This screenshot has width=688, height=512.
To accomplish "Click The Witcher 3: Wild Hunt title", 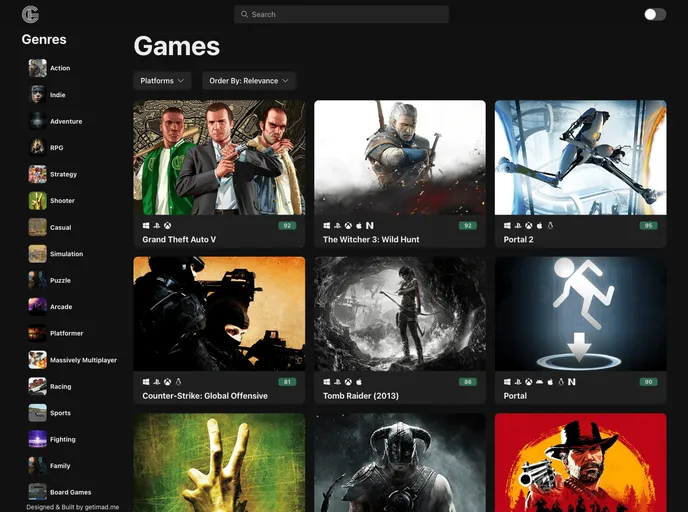I will 371,240.
